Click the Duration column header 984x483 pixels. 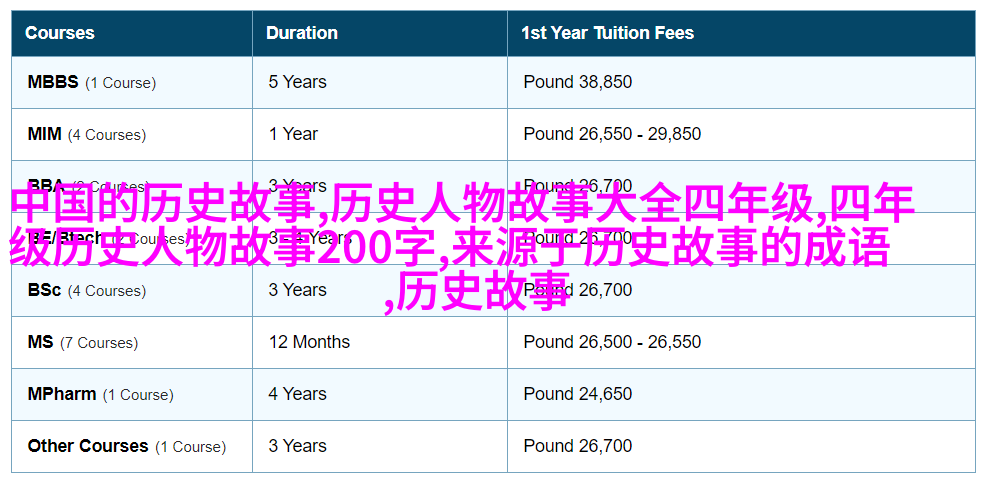pyautogui.click(x=302, y=33)
